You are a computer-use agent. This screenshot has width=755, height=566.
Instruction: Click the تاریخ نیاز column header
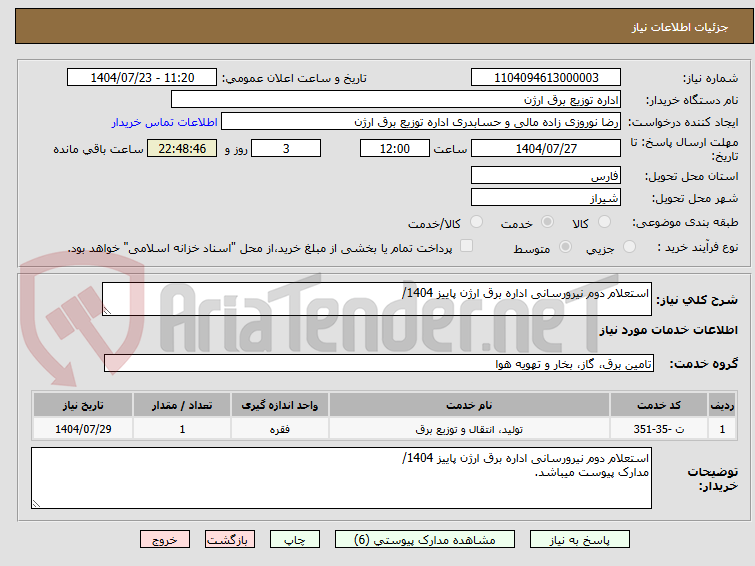coord(83,405)
